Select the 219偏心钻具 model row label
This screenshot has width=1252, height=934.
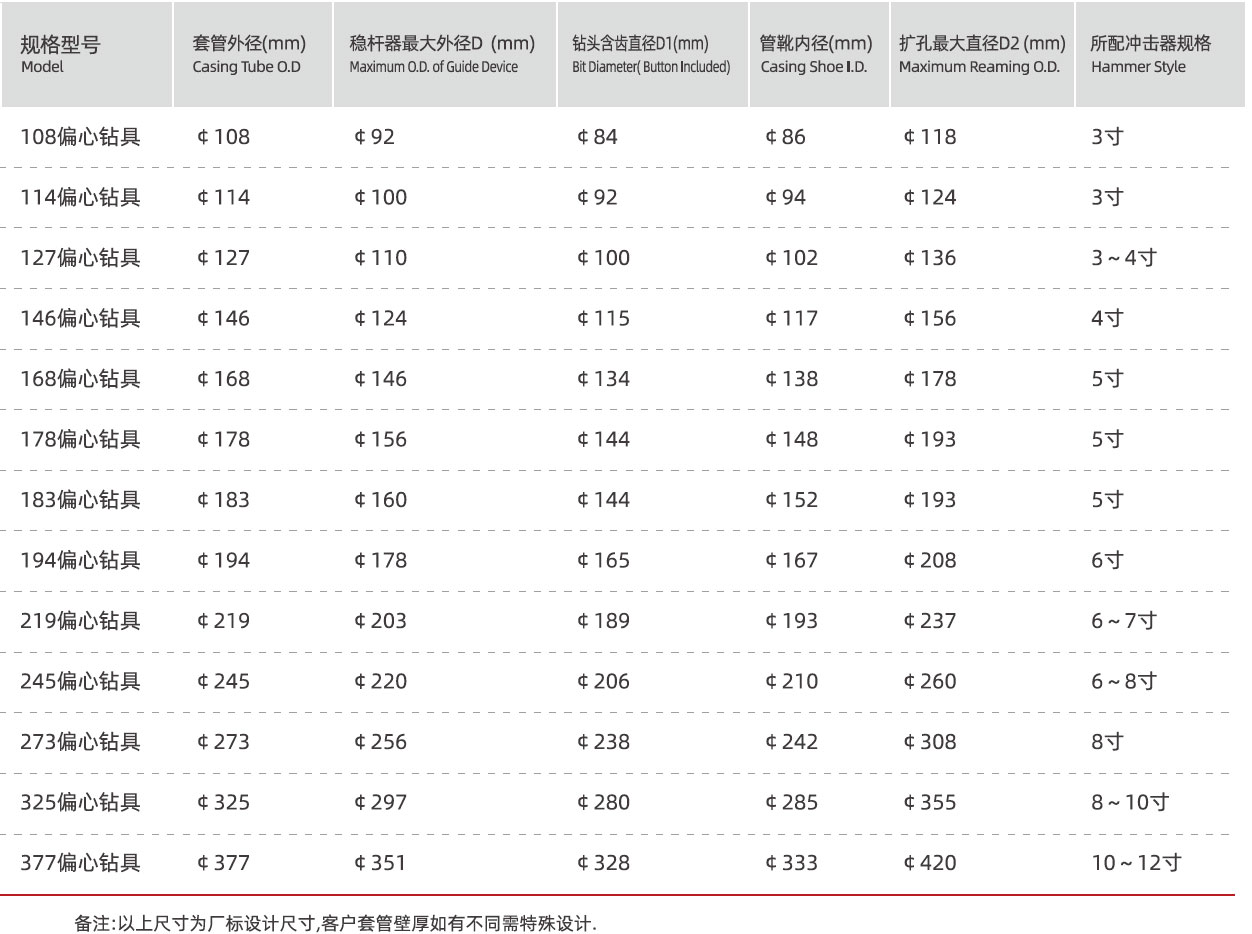tap(80, 621)
